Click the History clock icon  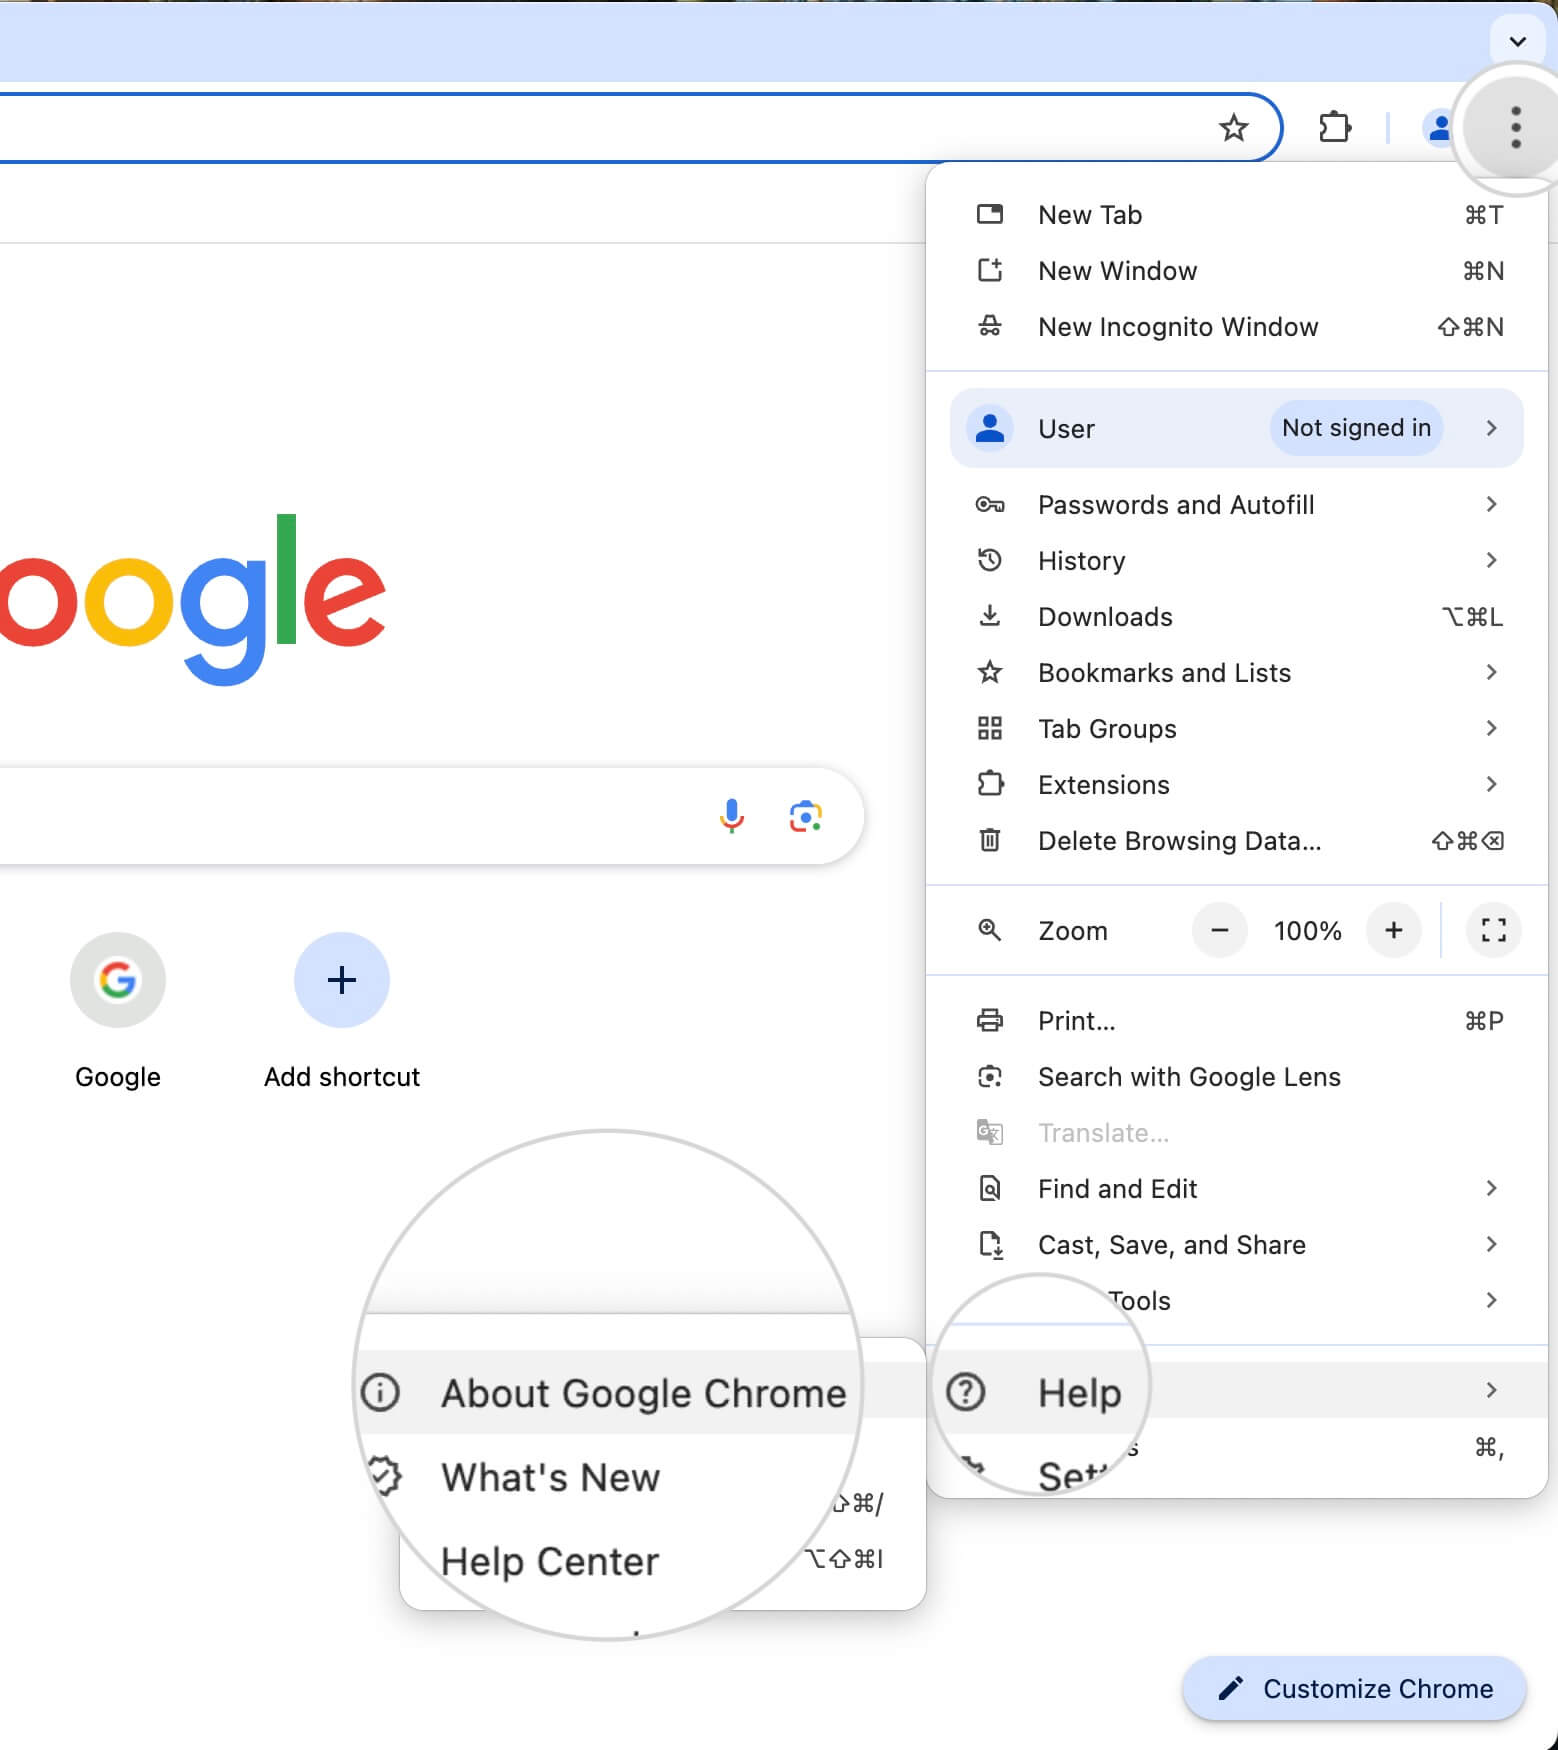pos(989,560)
